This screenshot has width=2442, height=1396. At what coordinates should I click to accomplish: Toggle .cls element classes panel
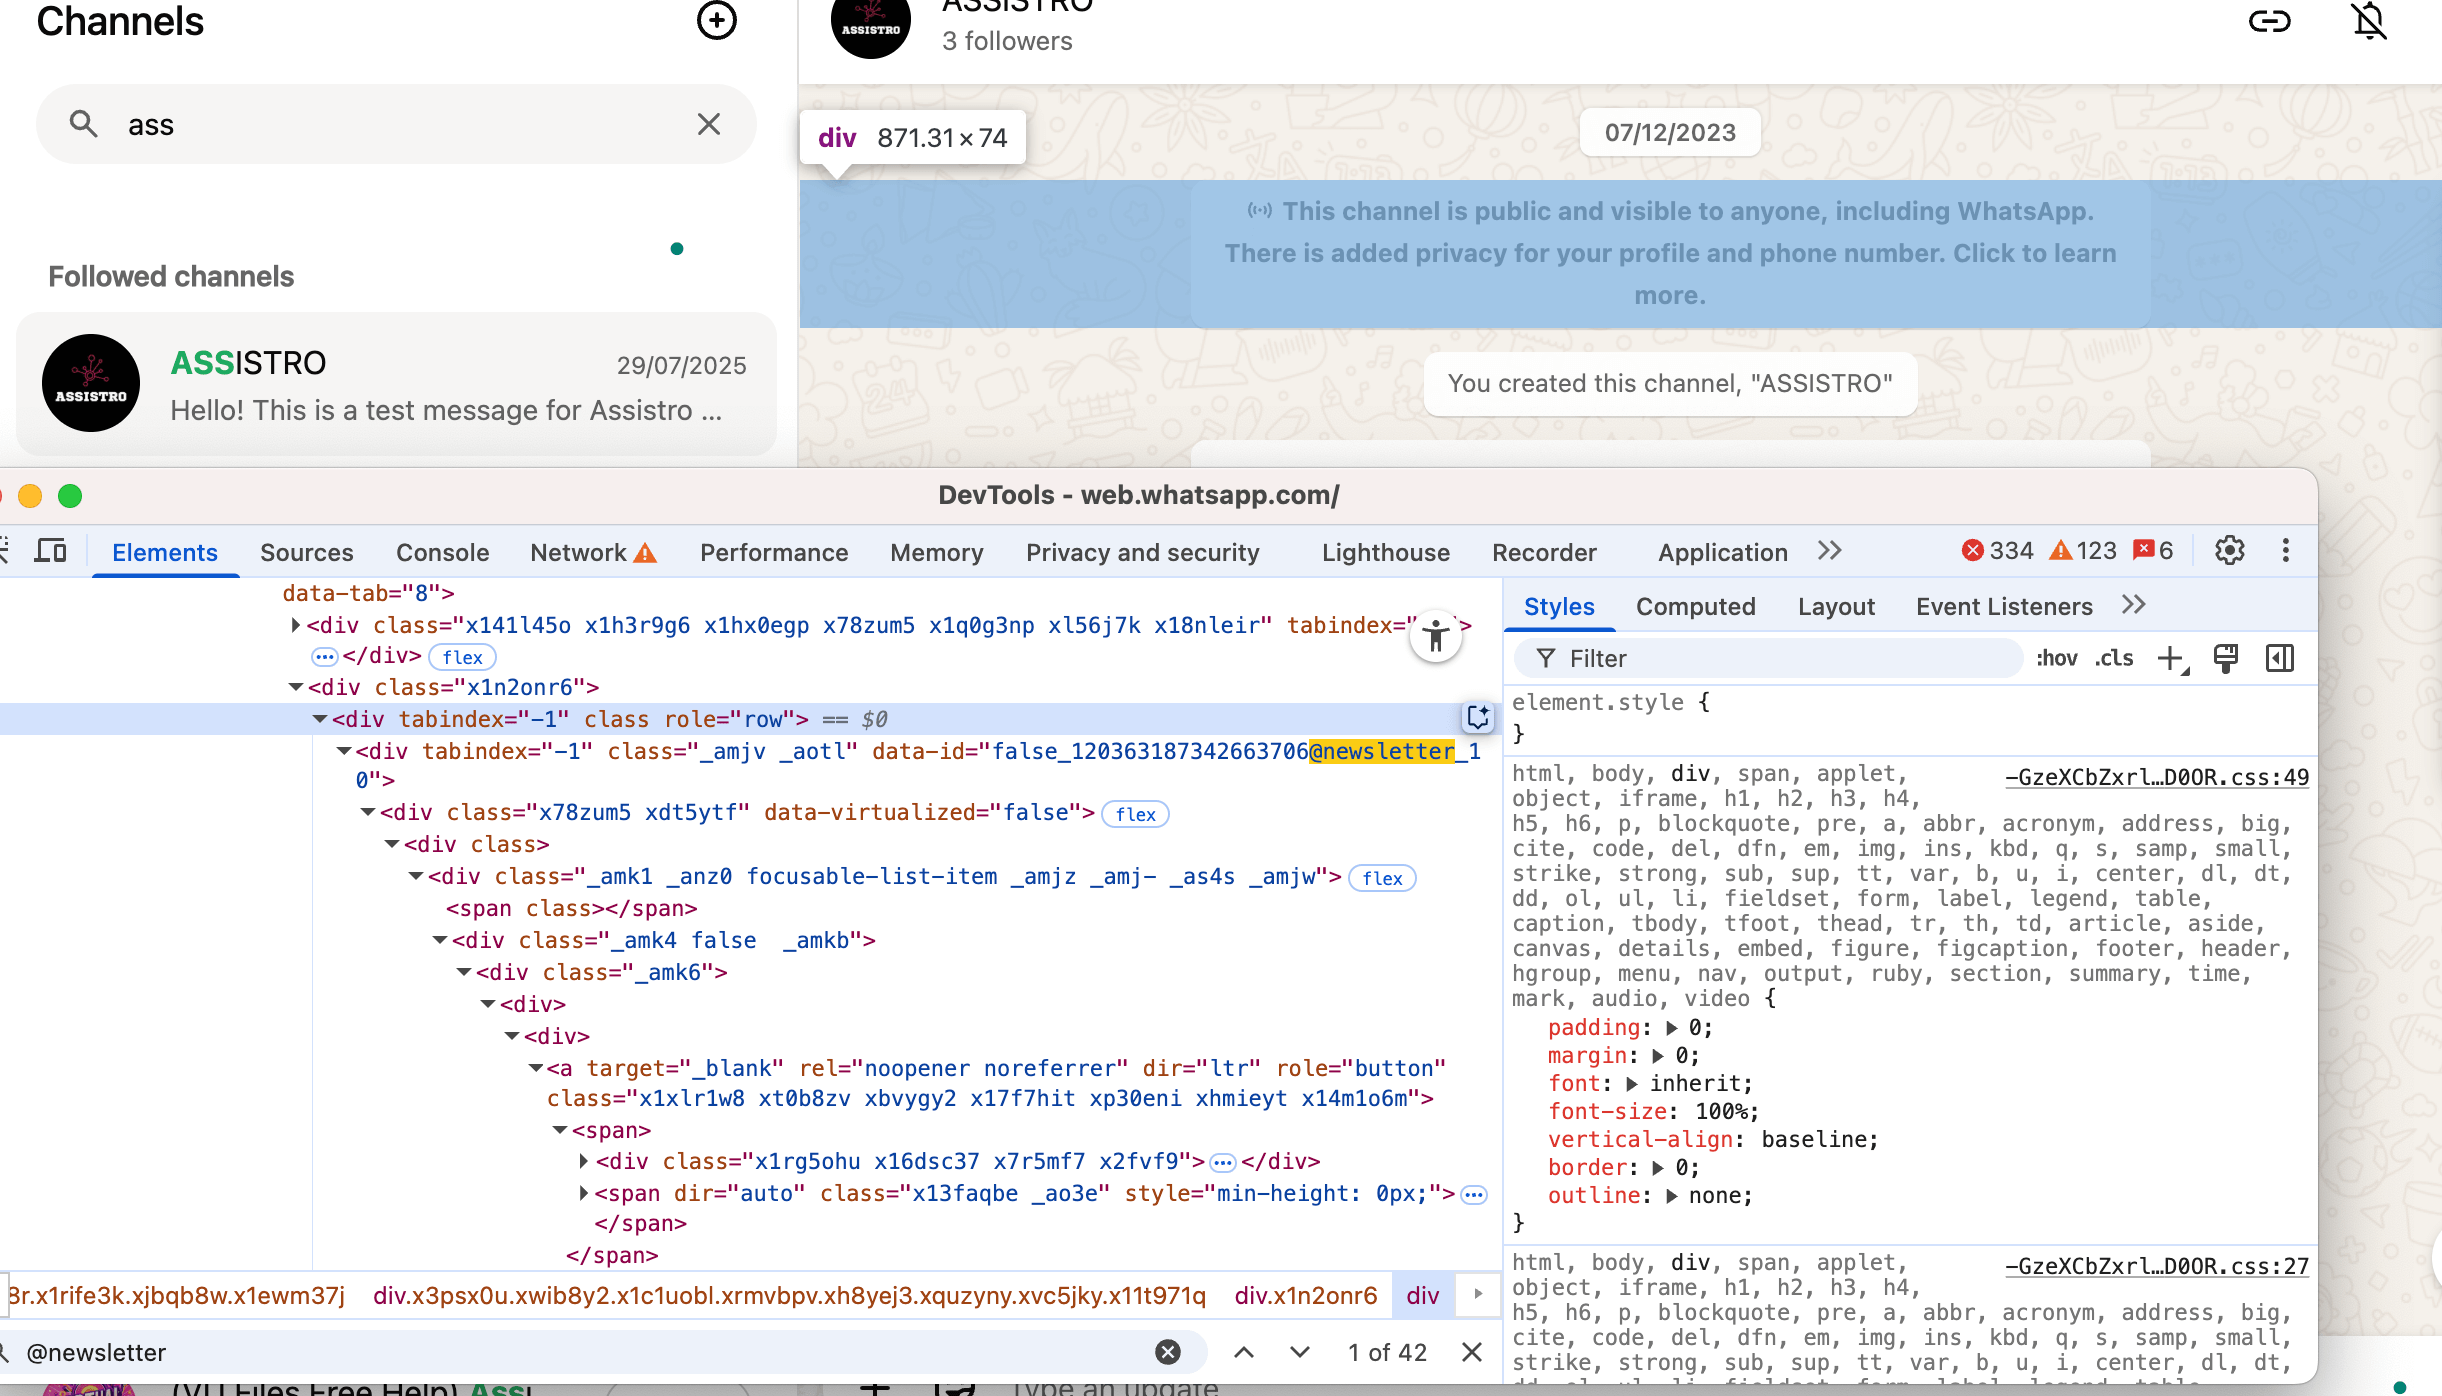[2115, 658]
